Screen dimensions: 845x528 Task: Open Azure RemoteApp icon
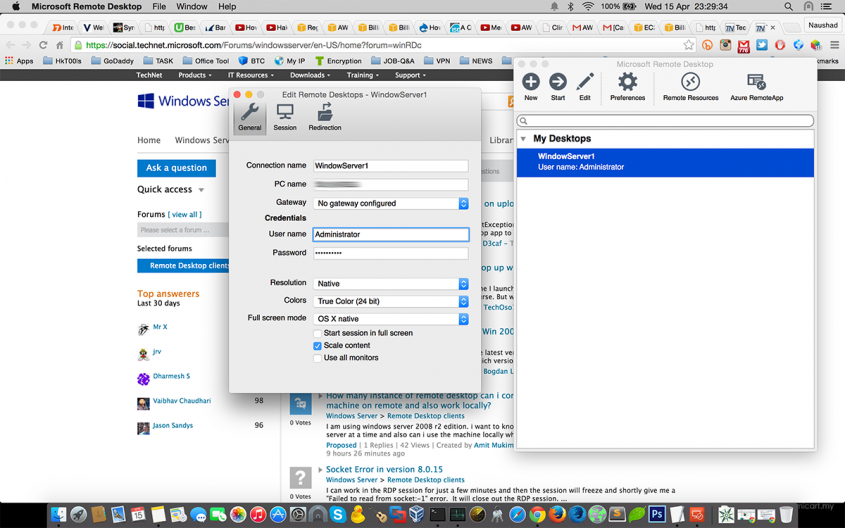tap(756, 82)
